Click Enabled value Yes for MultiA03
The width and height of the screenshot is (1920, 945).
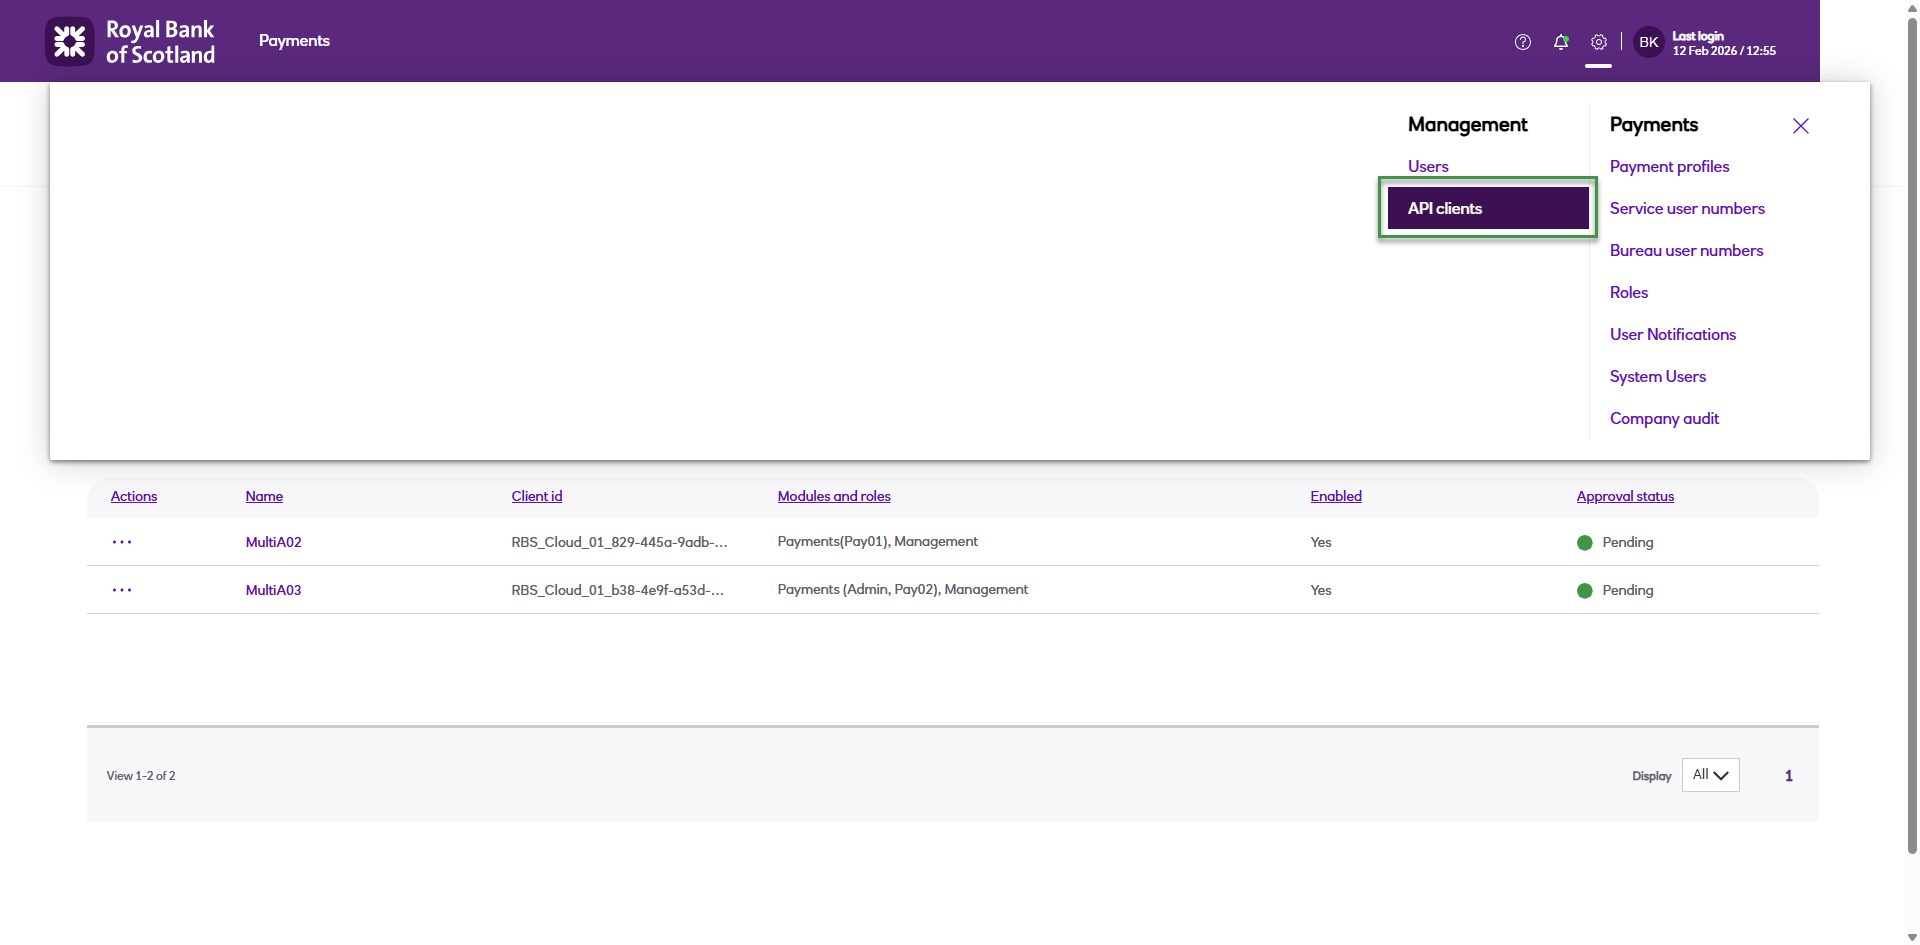click(x=1321, y=591)
